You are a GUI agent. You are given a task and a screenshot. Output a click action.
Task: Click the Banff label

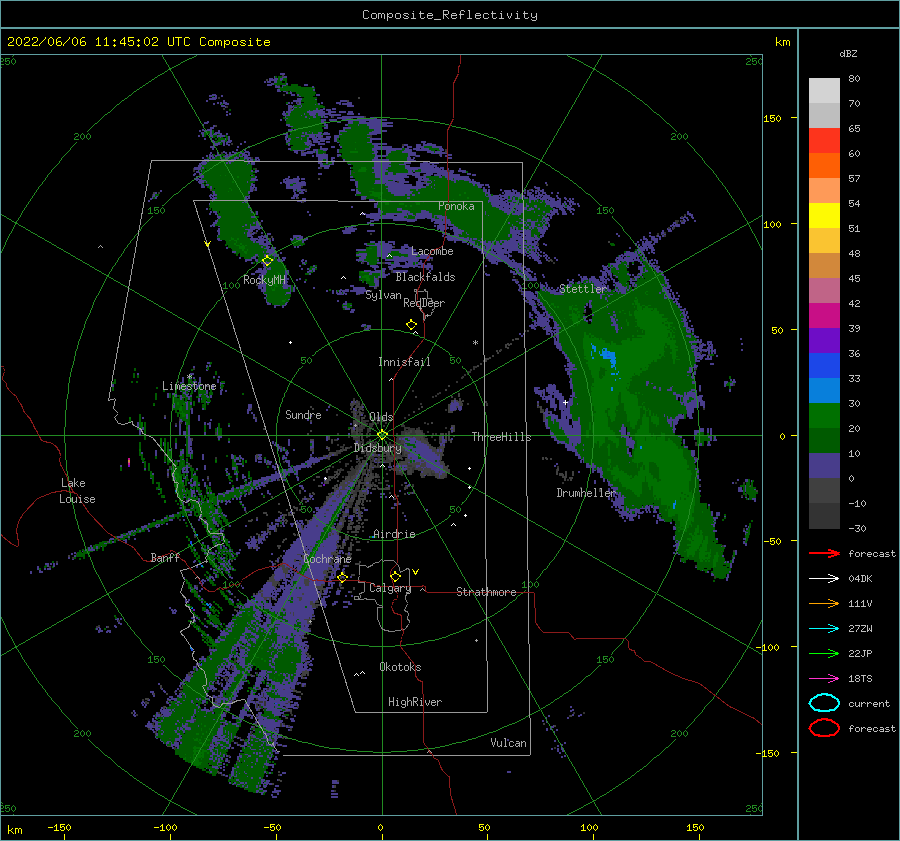(165, 557)
